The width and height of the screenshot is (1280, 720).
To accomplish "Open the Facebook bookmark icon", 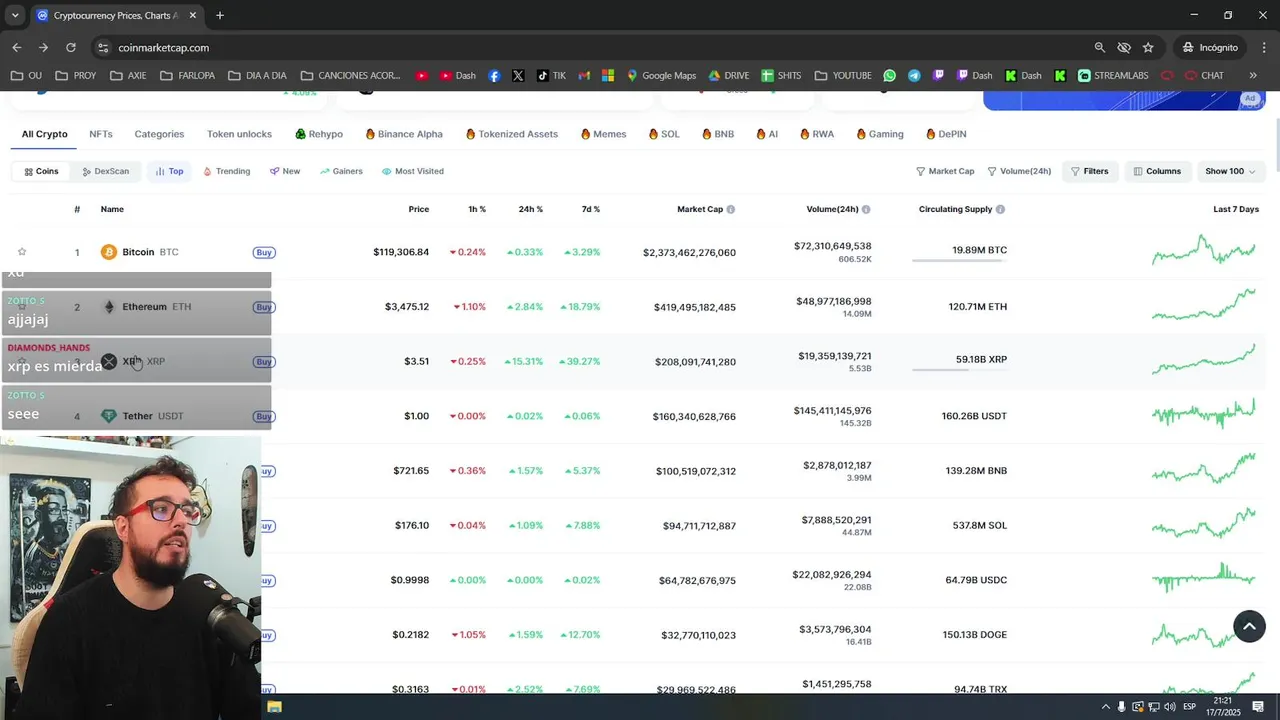I will (494, 75).
